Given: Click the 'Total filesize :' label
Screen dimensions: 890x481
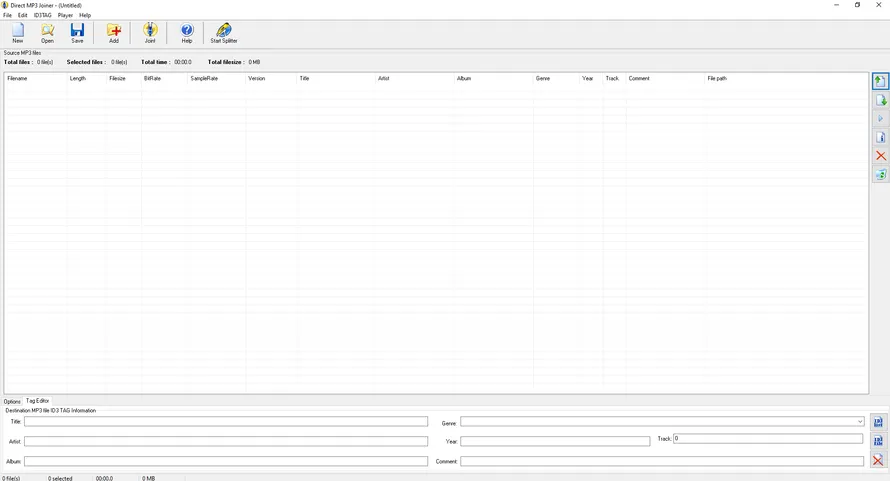Looking at the screenshot, I should (226, 62).
